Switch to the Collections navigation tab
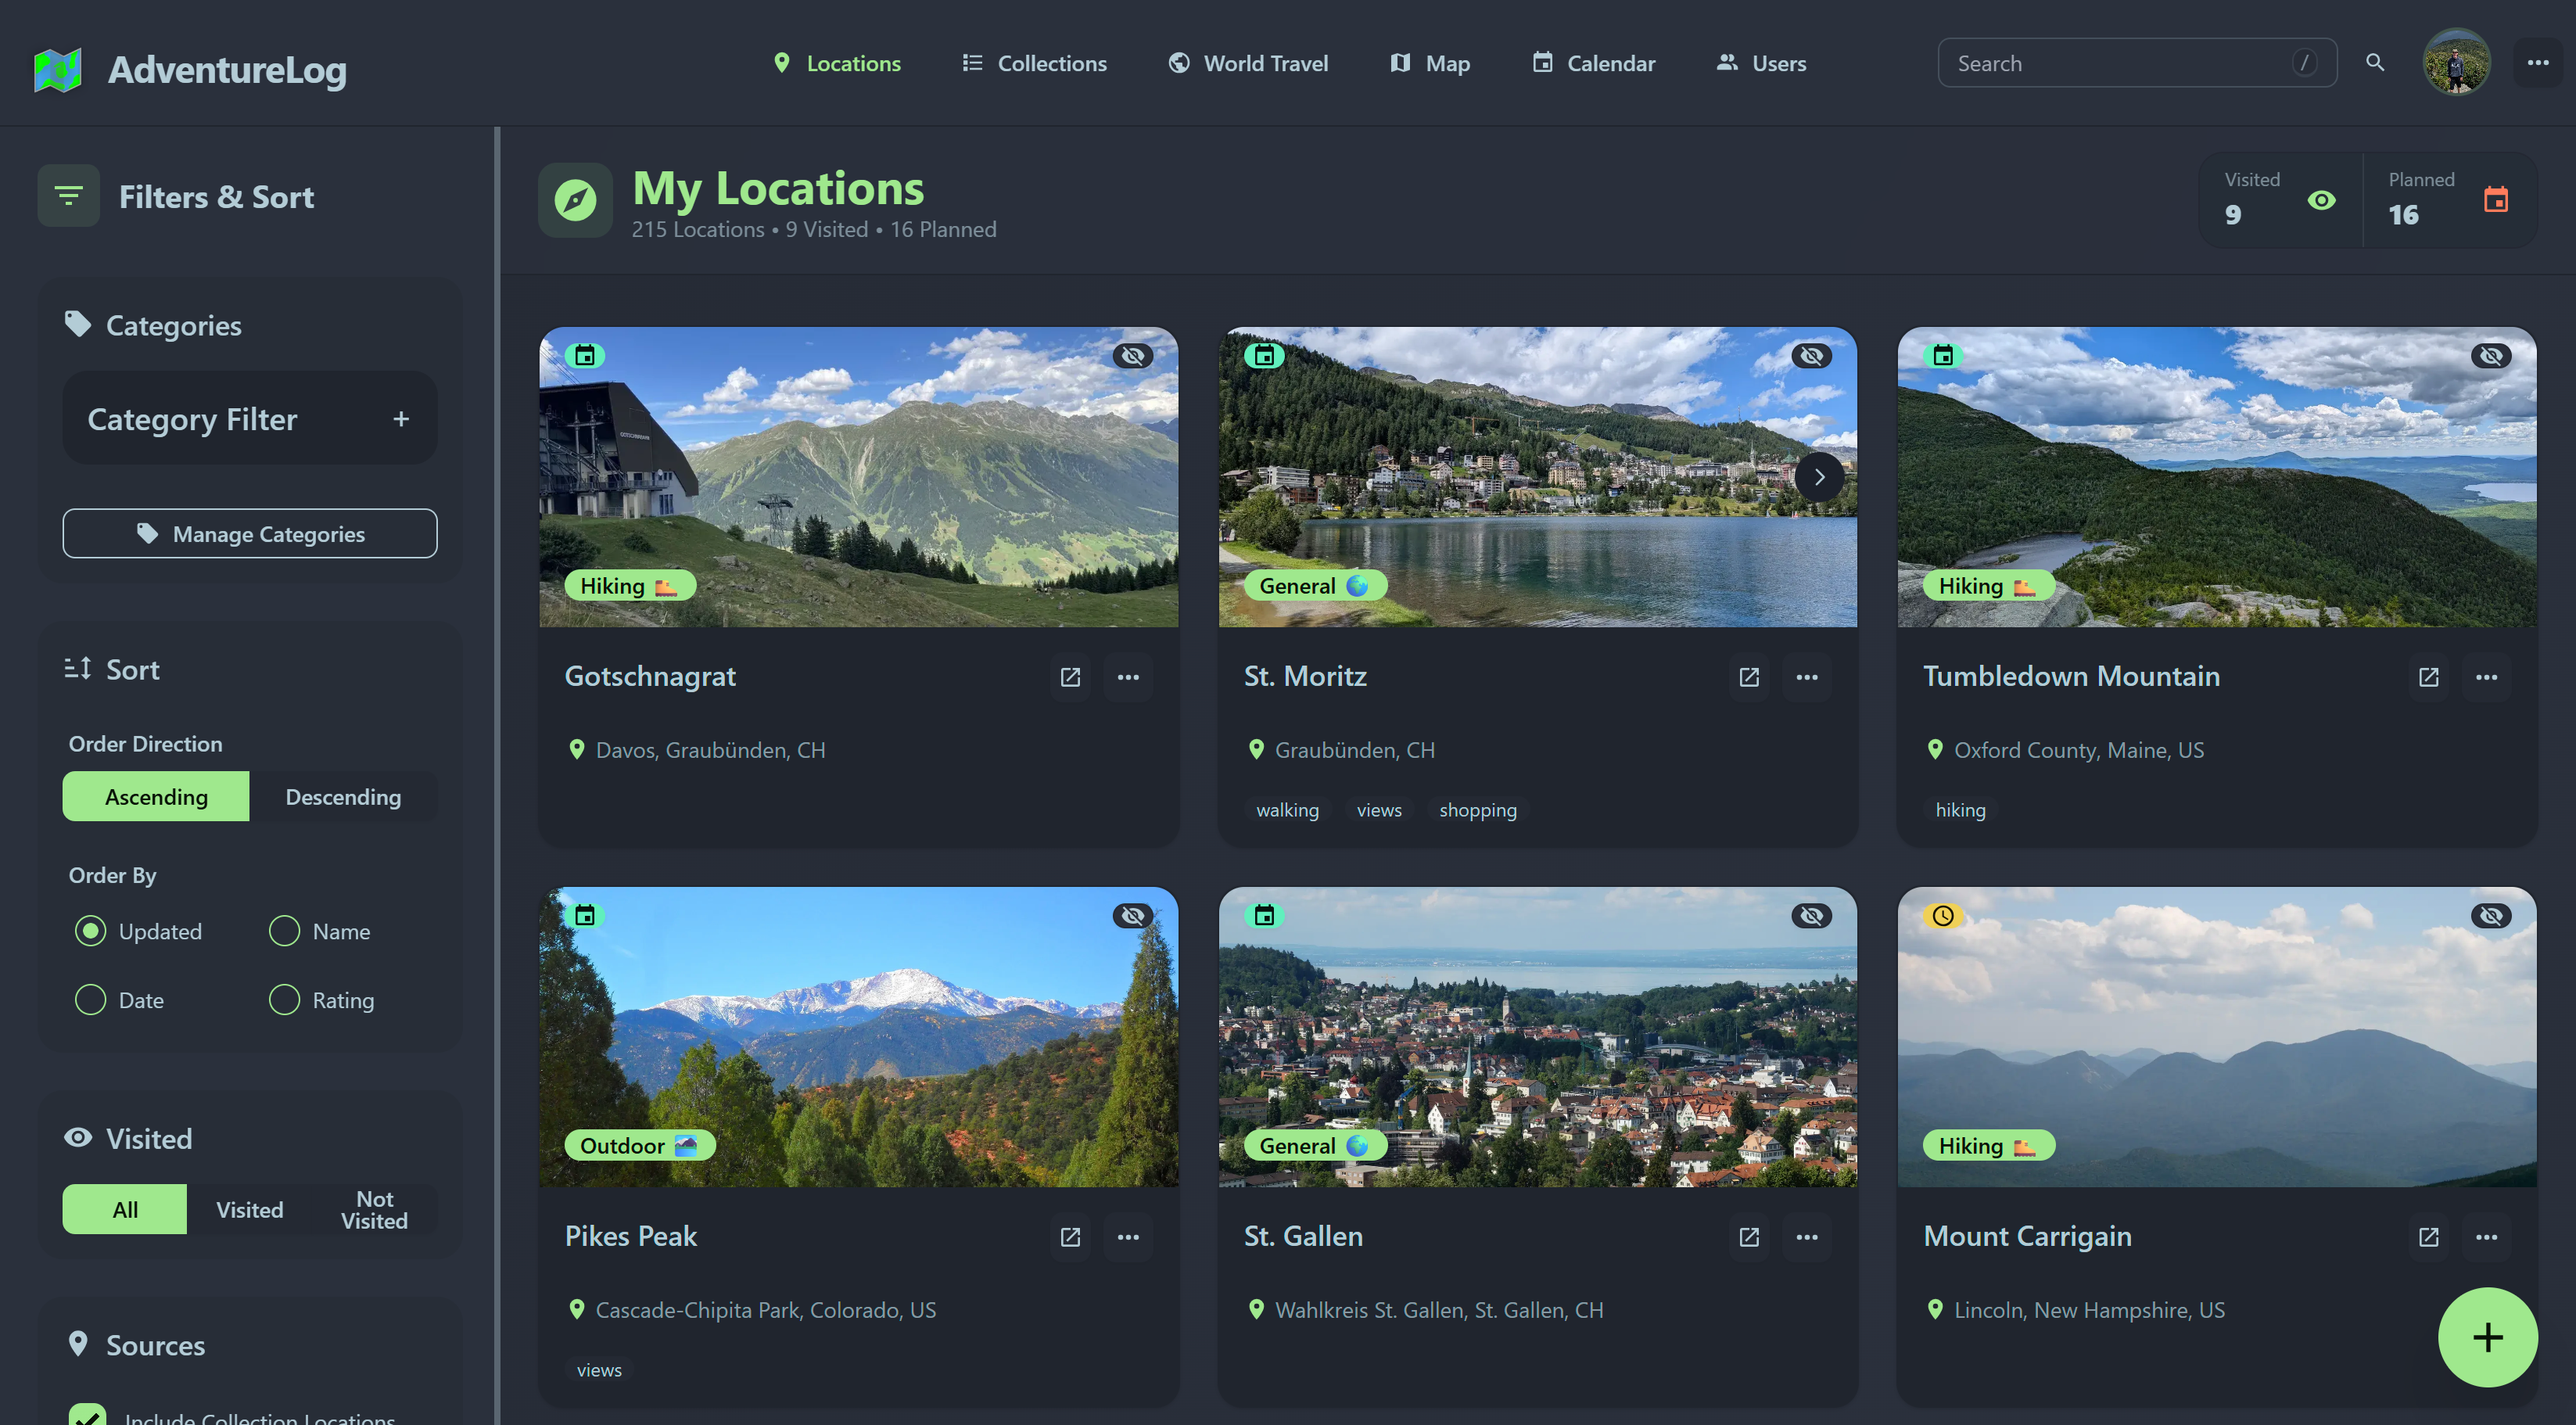2576x1425 pixels. tap(1034, 62)
